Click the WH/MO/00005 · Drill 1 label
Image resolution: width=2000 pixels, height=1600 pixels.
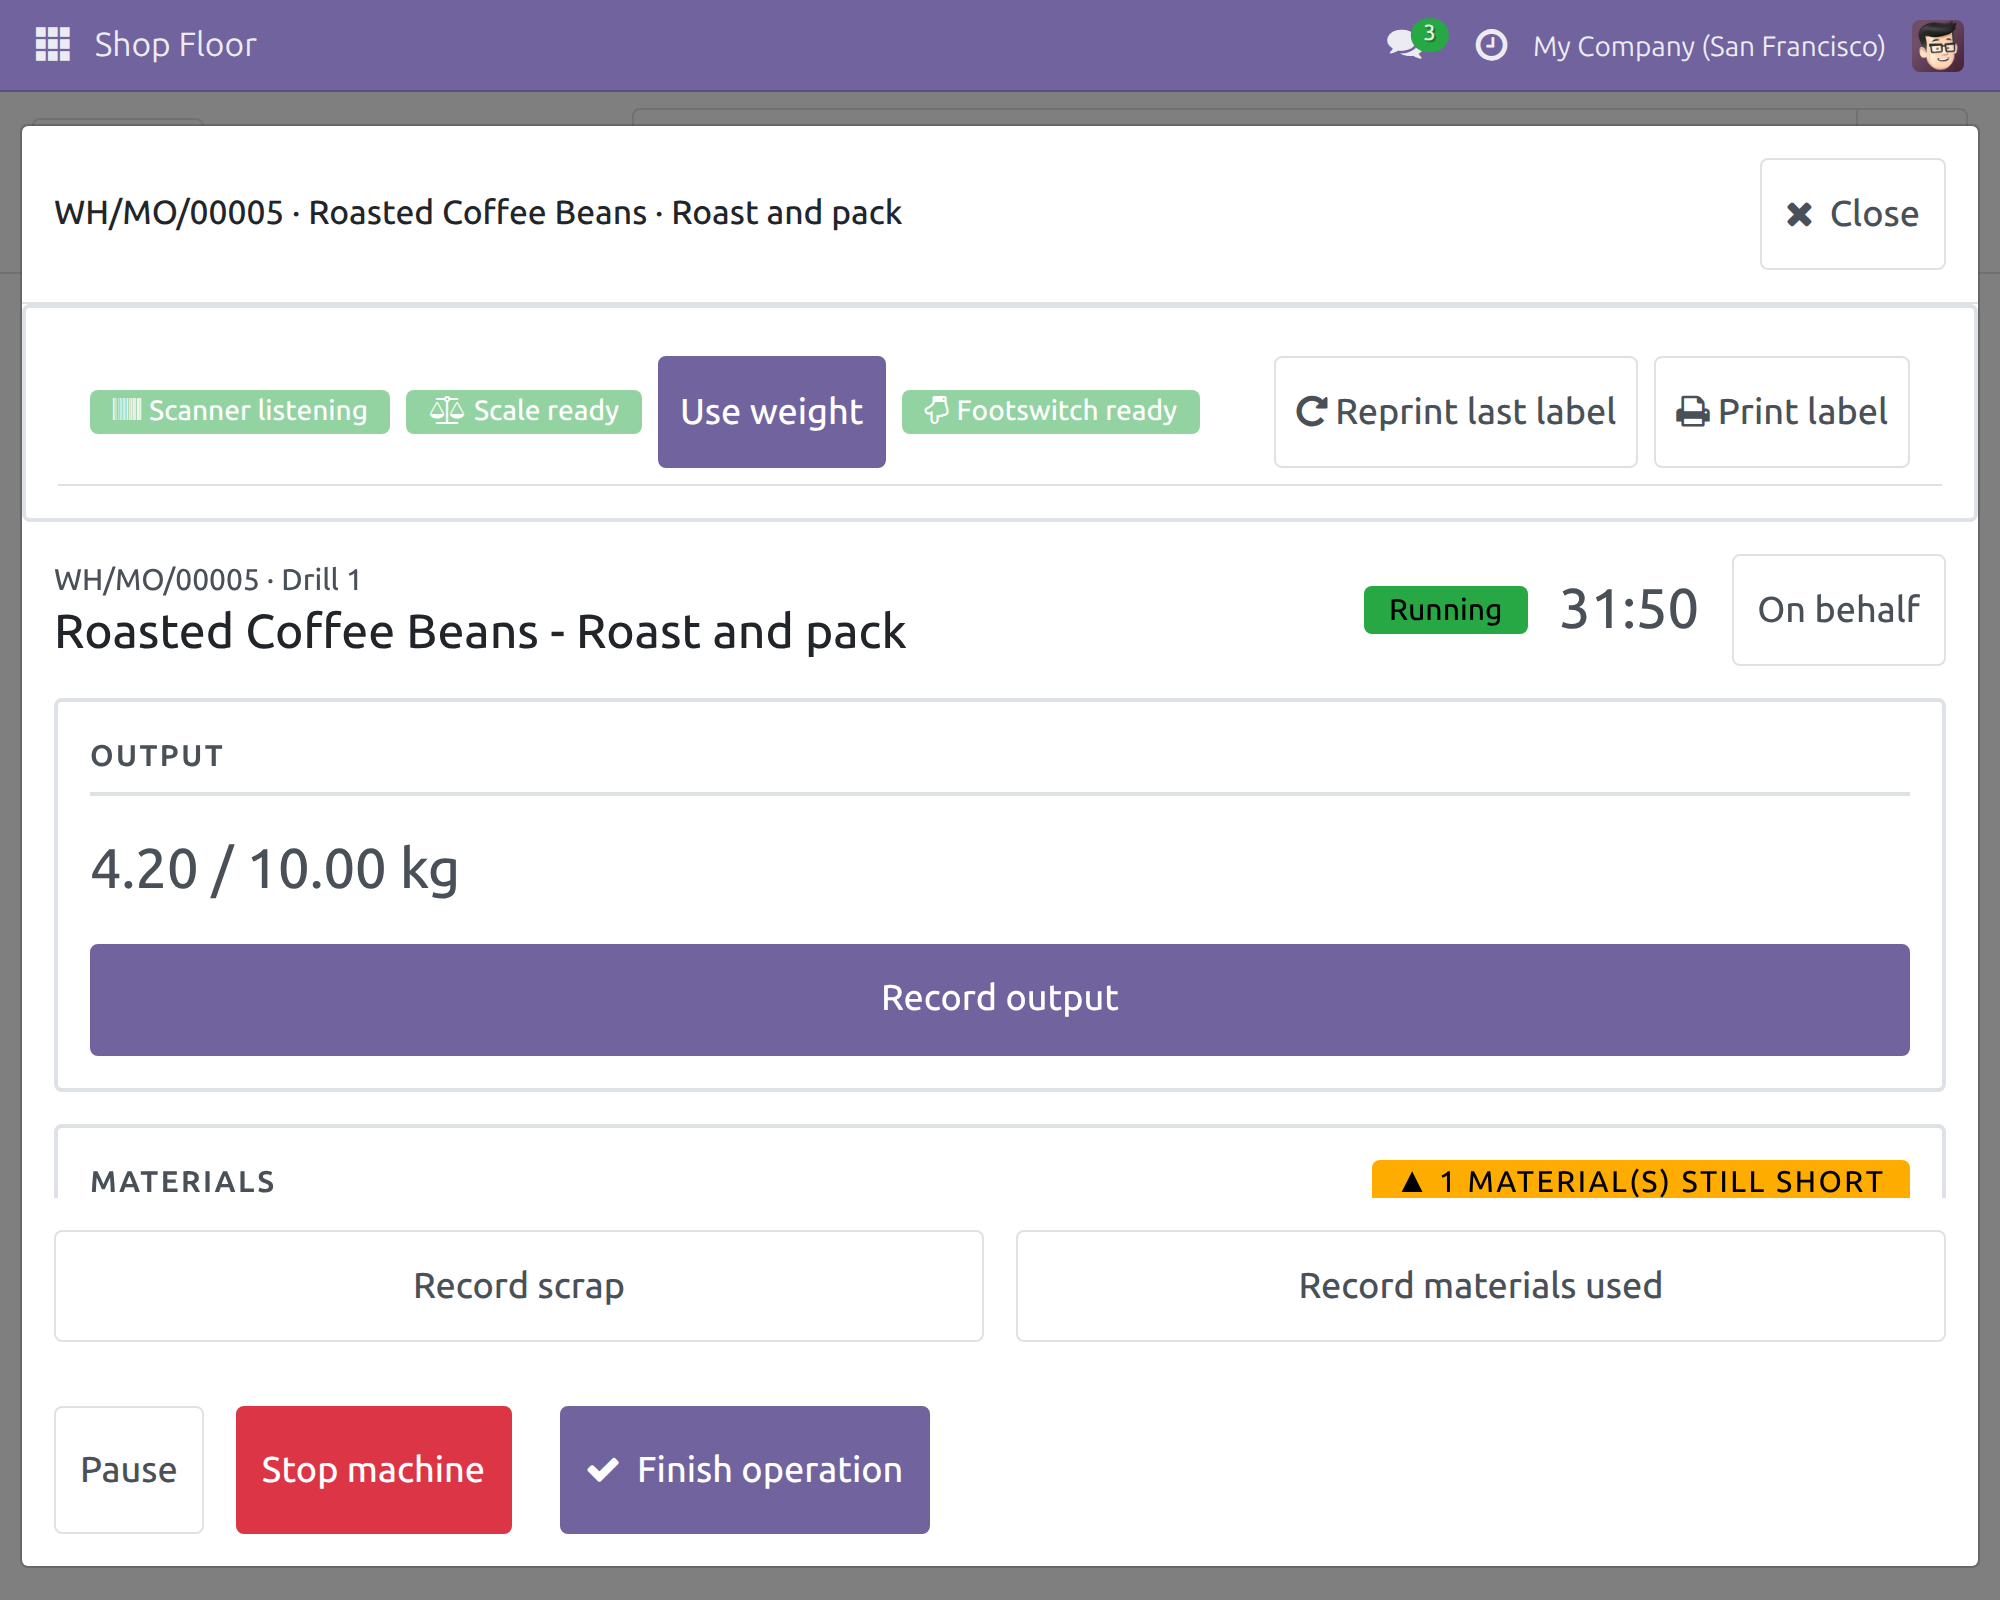[x=208, y=580]
